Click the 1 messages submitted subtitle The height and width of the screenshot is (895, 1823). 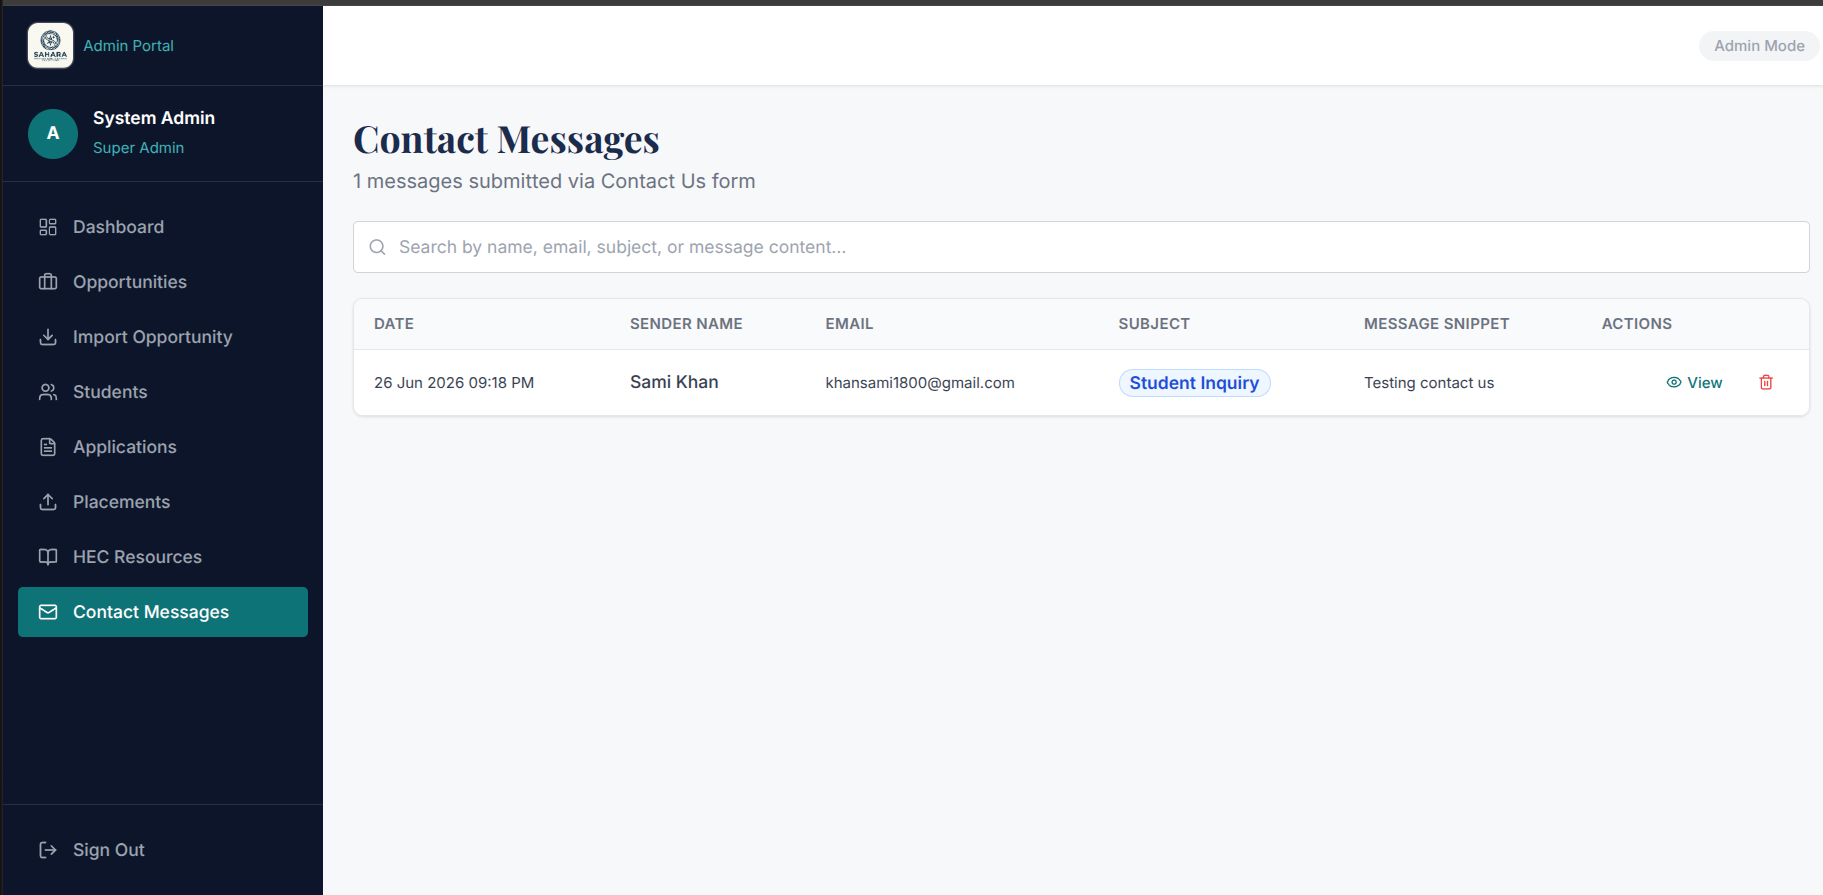(x=554, y=181)
